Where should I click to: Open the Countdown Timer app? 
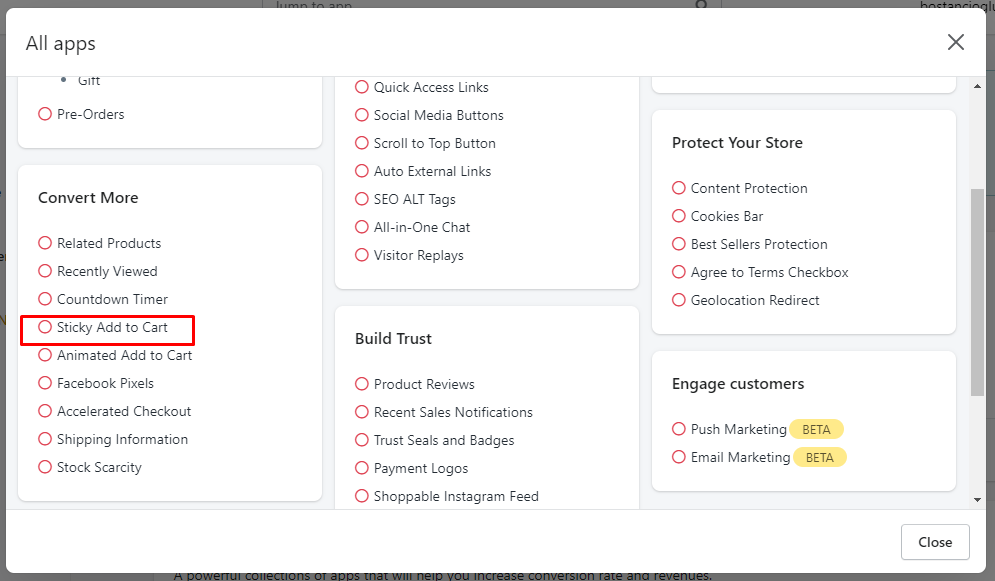click(112, 299)
